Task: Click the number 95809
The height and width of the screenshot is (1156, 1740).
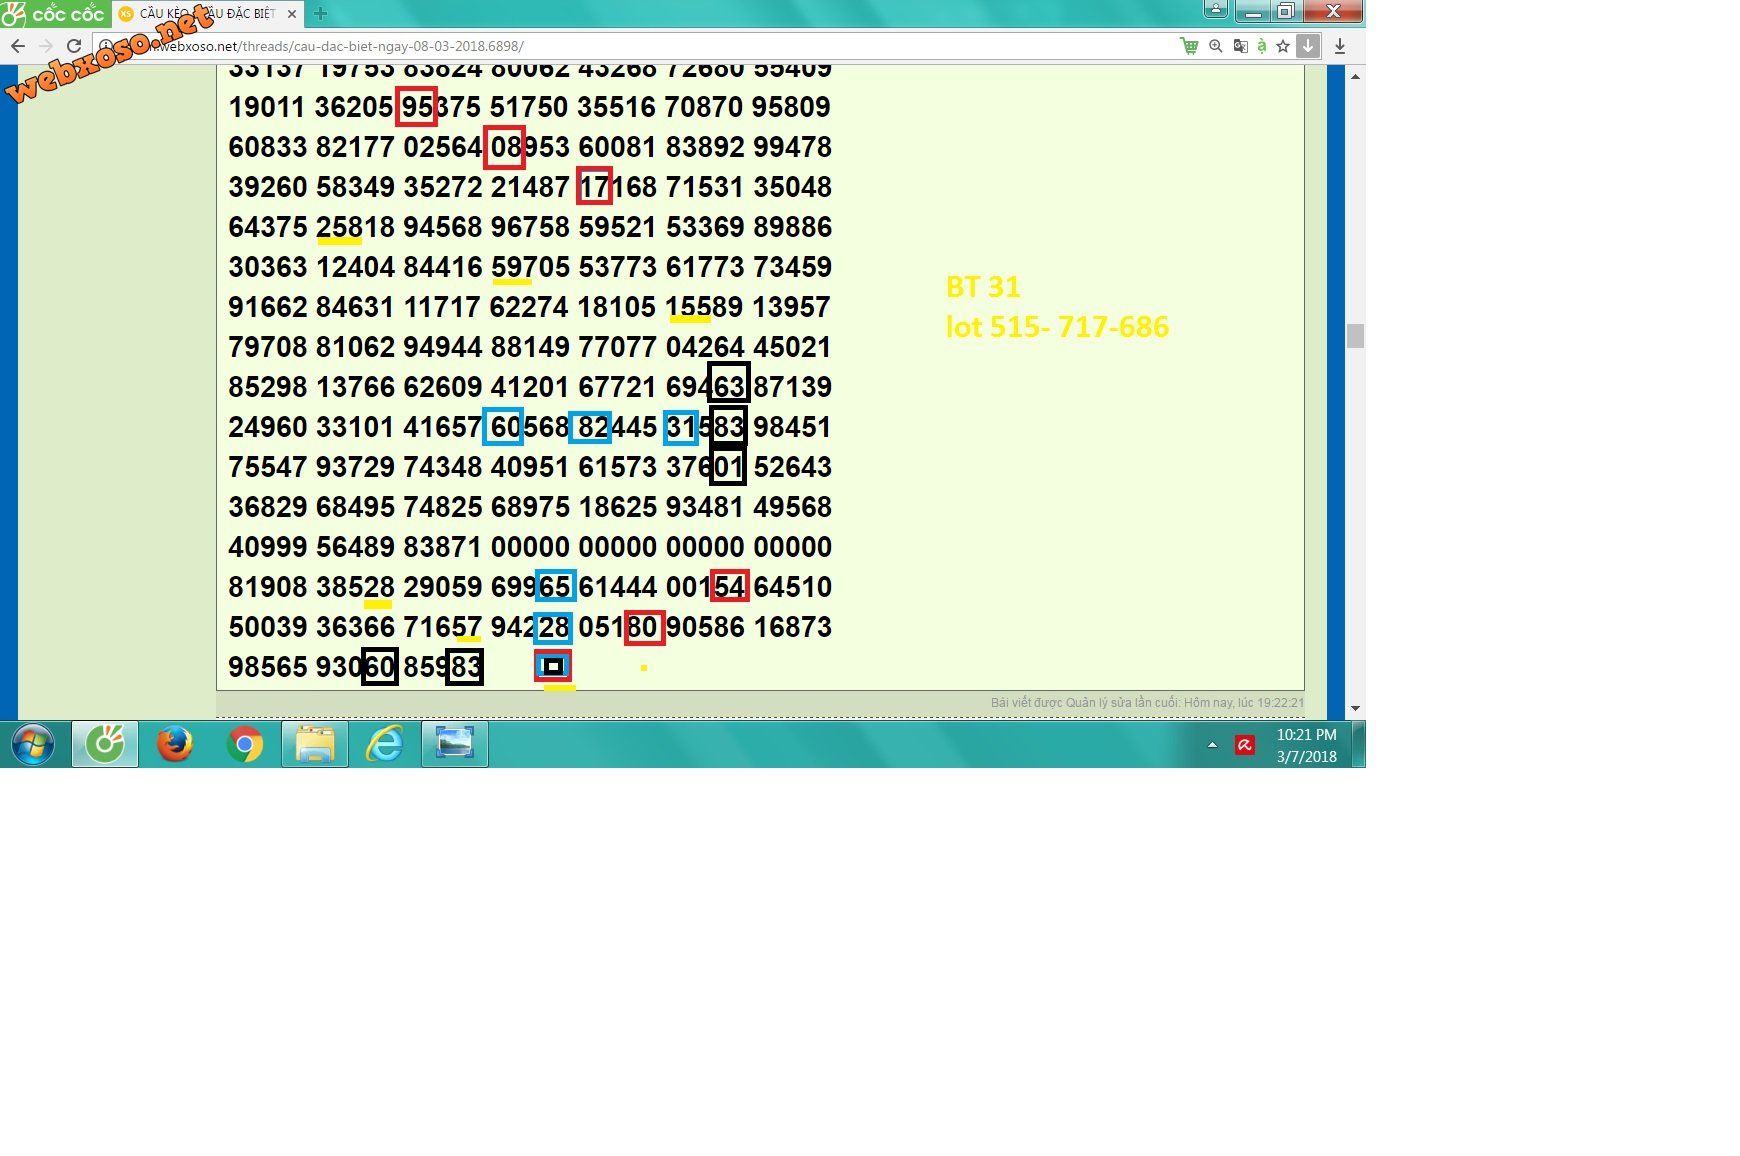Action: point(792,107)
